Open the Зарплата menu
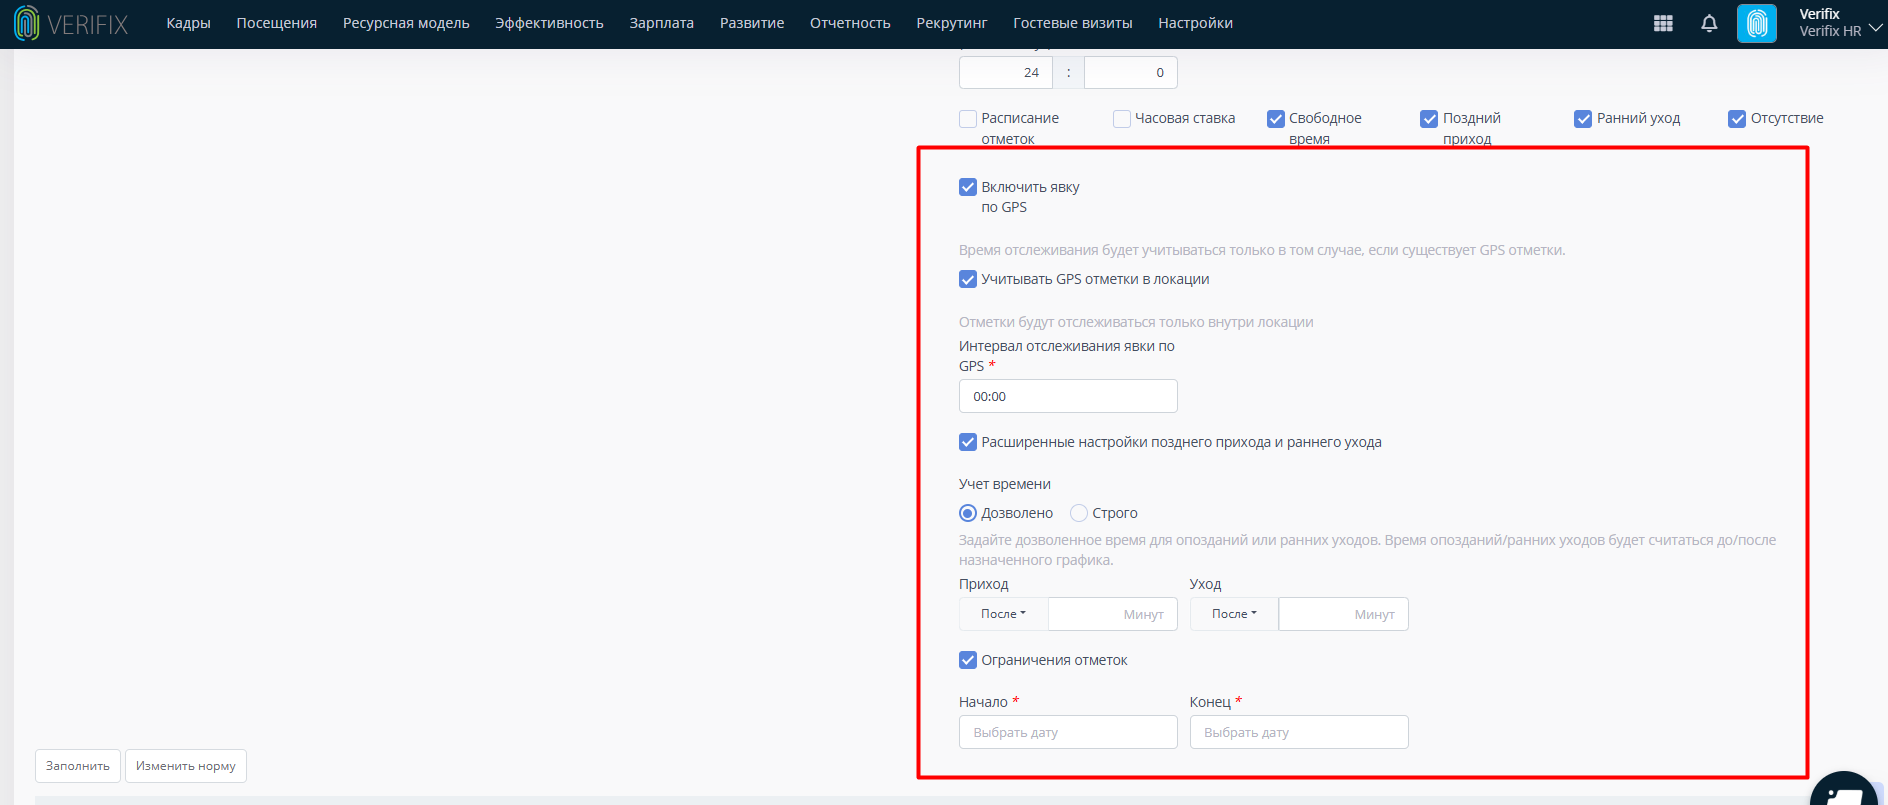 click(x=661, y=23)
